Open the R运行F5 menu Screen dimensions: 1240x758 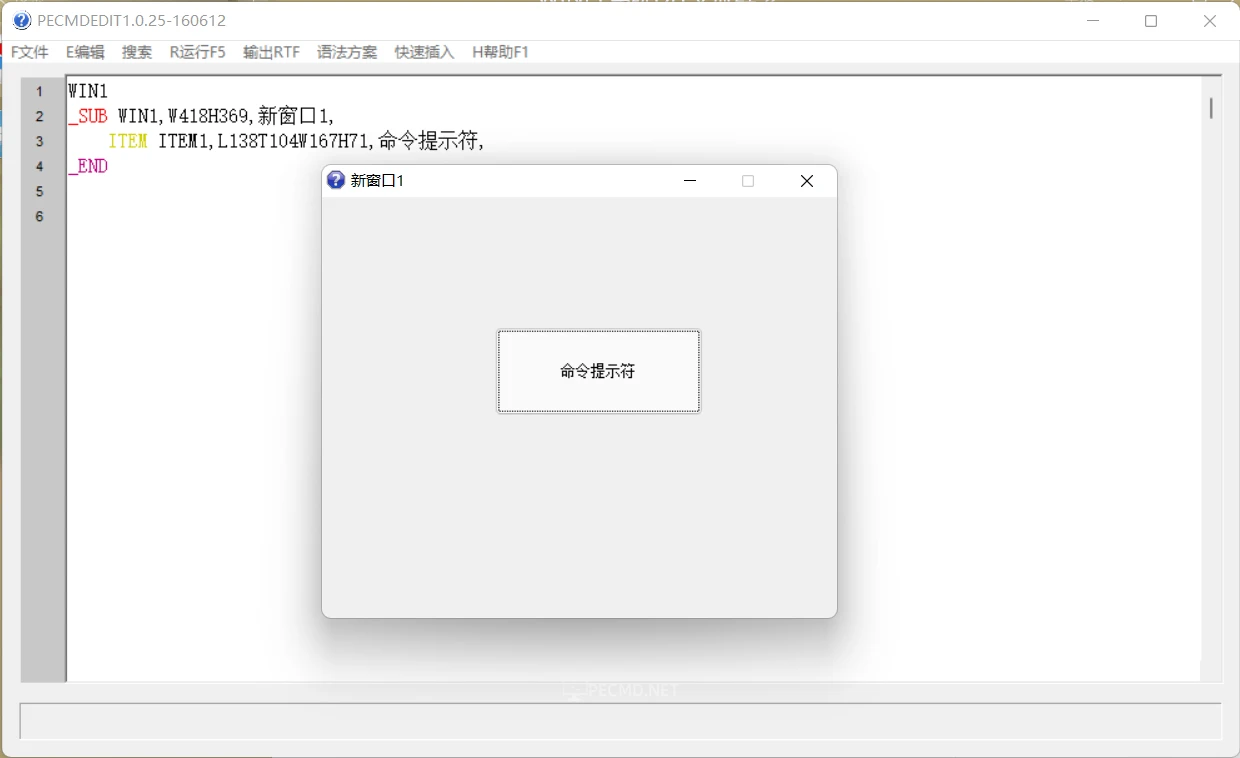[197, 52]
